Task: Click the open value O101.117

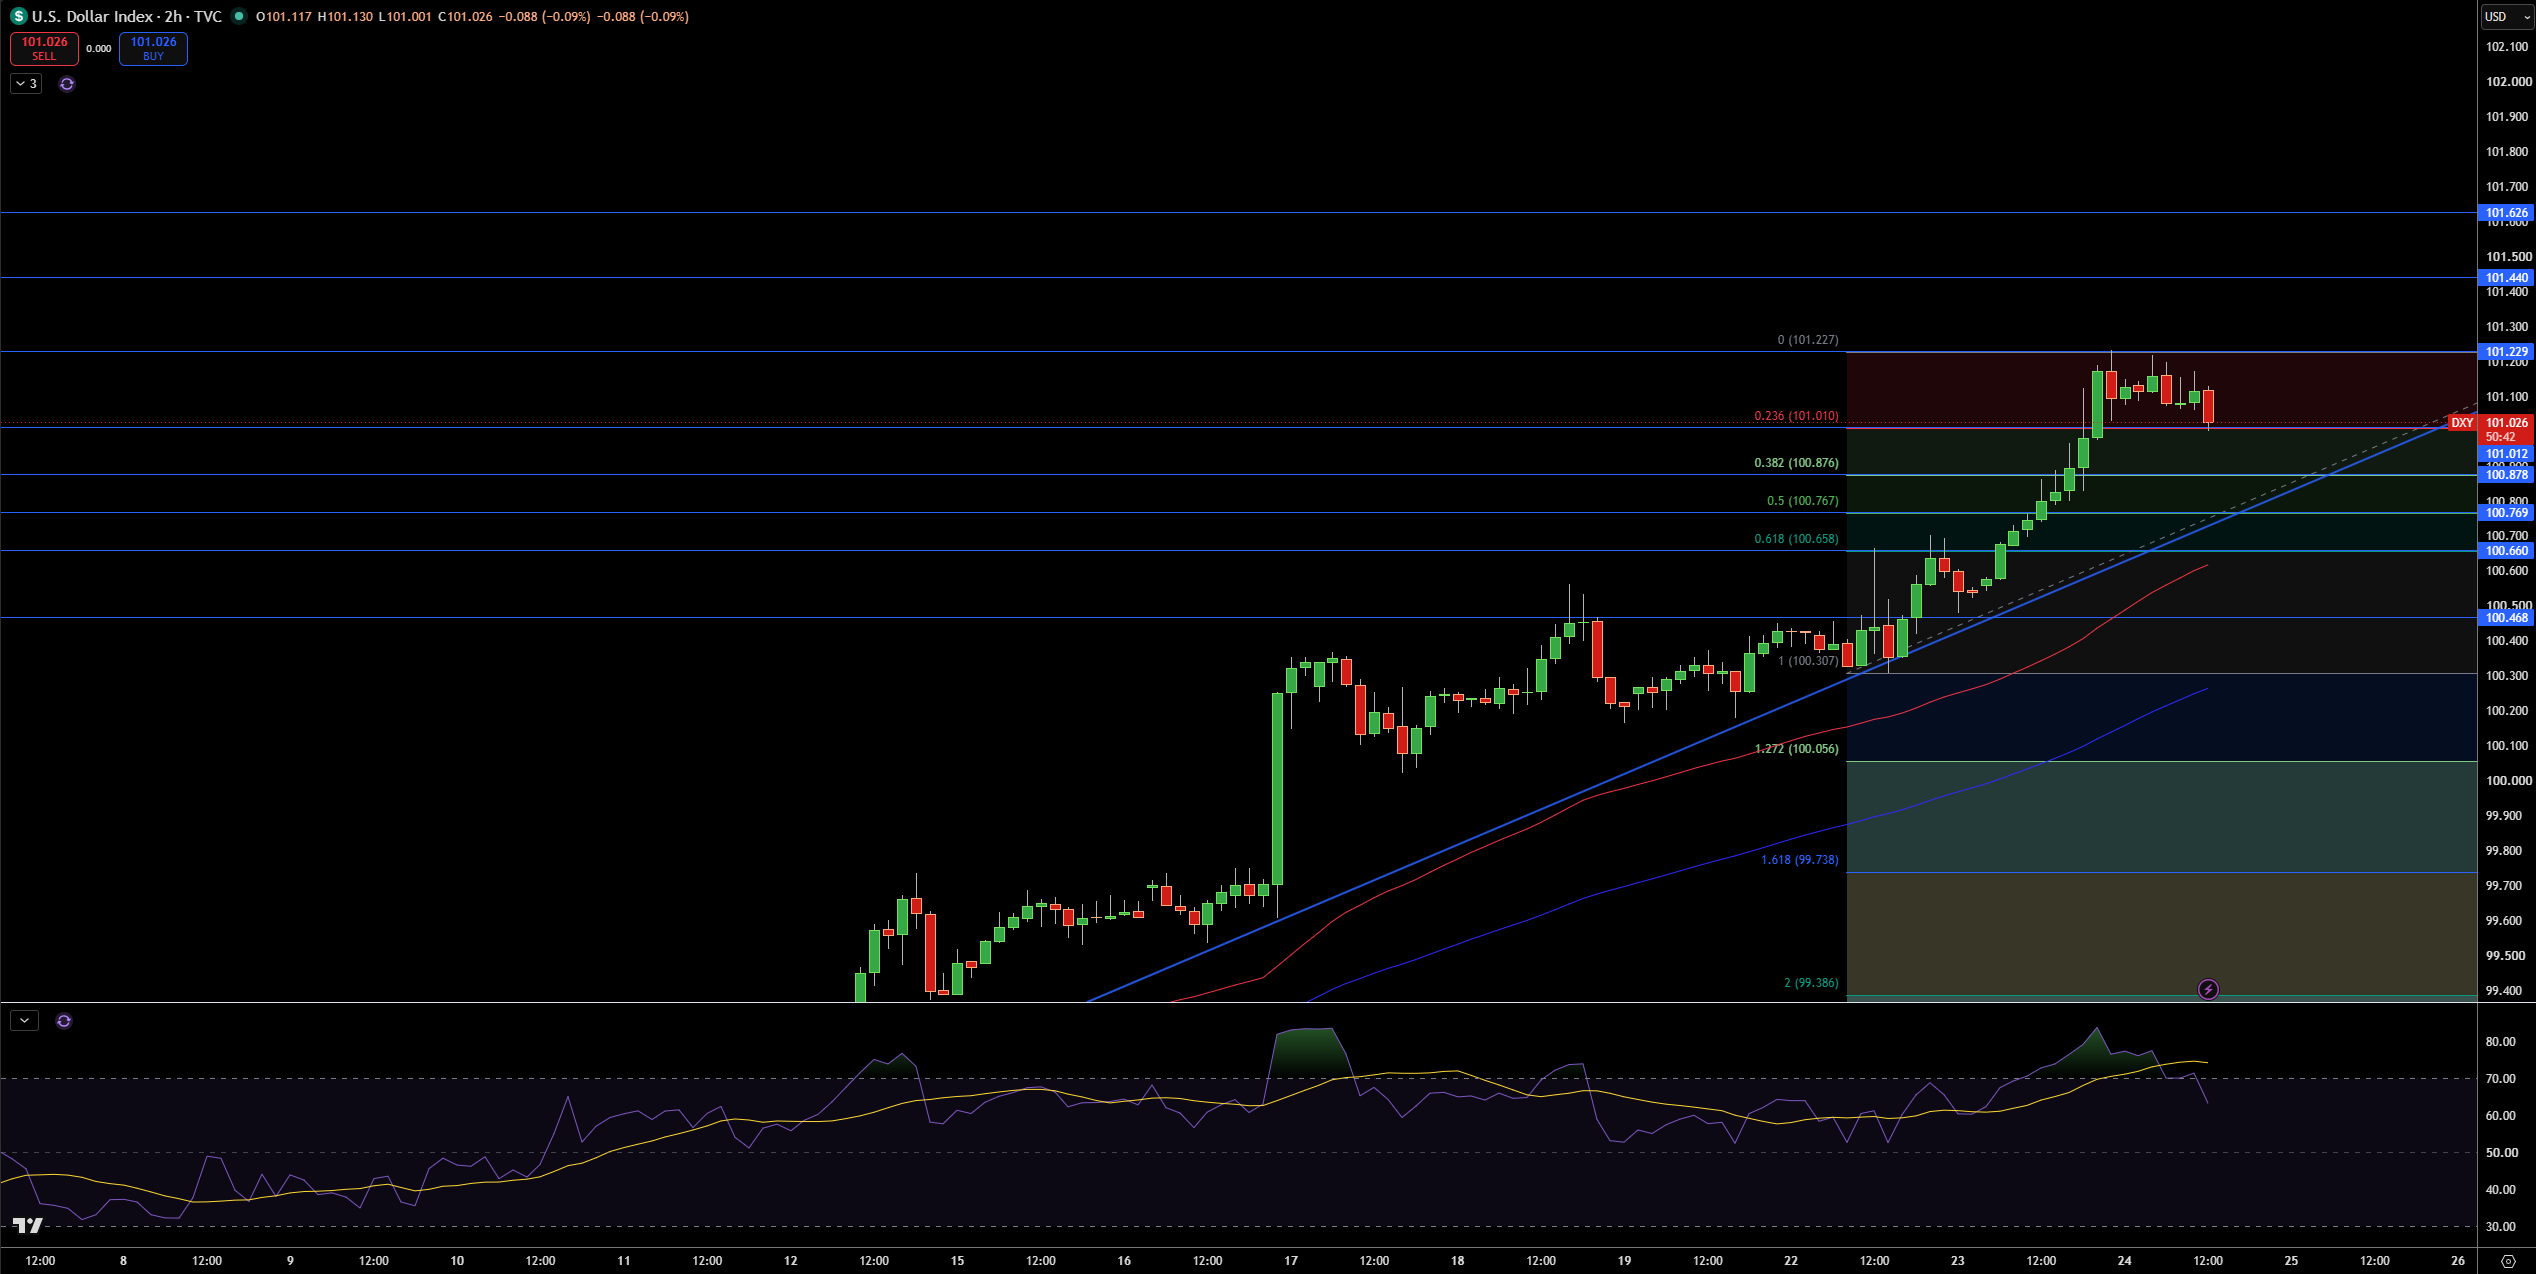Action: pos(284,17)
